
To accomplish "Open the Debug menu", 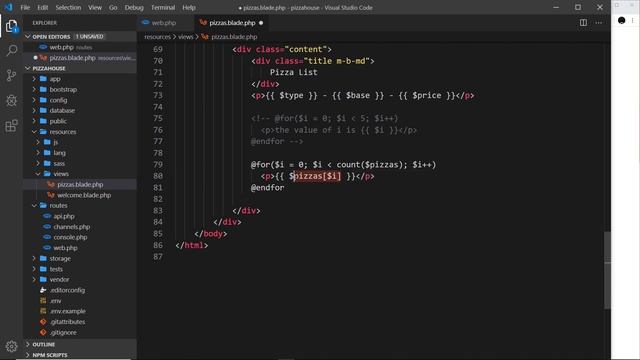I will point(134,7).
